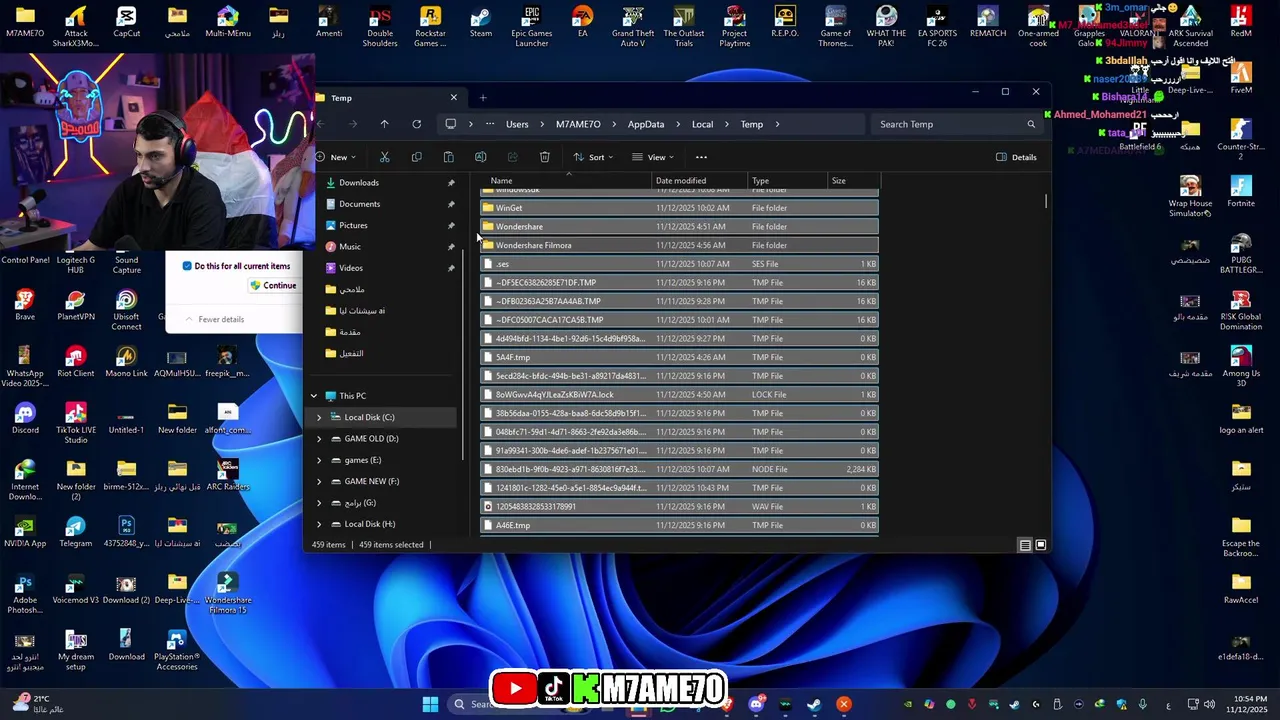Screen dimensions: 1280x720
Task: Sort by Date modified column header
Action: click(x=699, y=181)
